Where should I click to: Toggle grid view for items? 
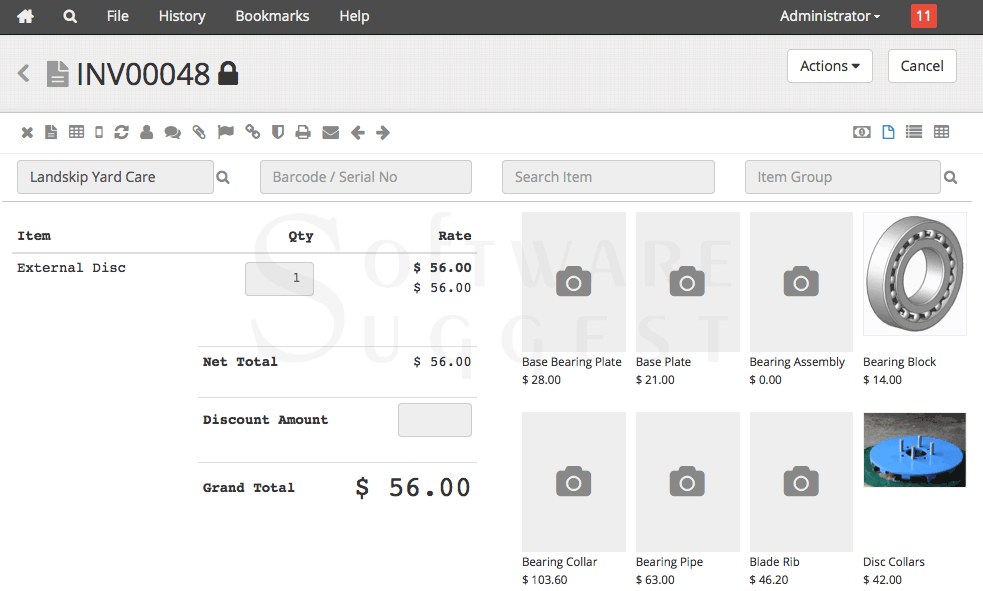[x=941, y=131]
